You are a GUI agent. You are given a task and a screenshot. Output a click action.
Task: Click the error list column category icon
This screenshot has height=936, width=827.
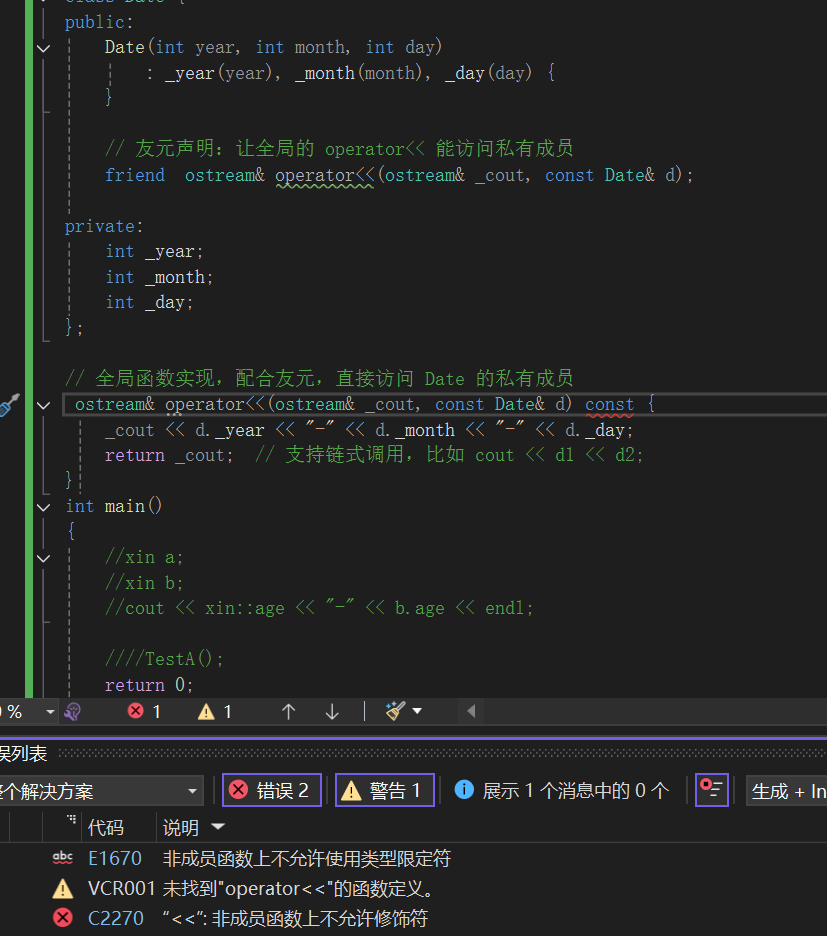72,820
